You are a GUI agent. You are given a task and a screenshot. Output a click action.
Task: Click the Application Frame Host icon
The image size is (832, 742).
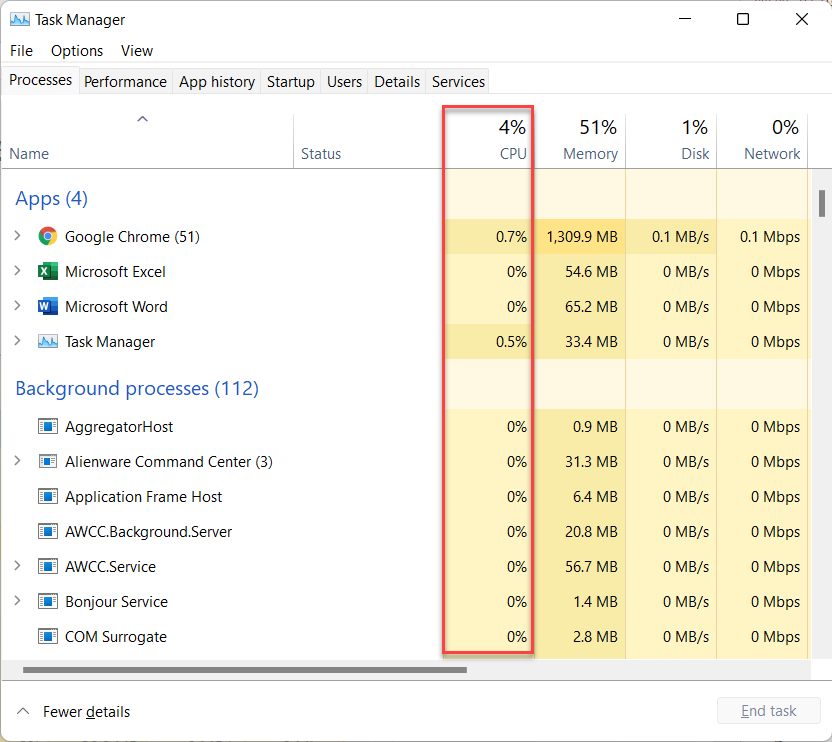pyautogui.click(x=47, y=497)
